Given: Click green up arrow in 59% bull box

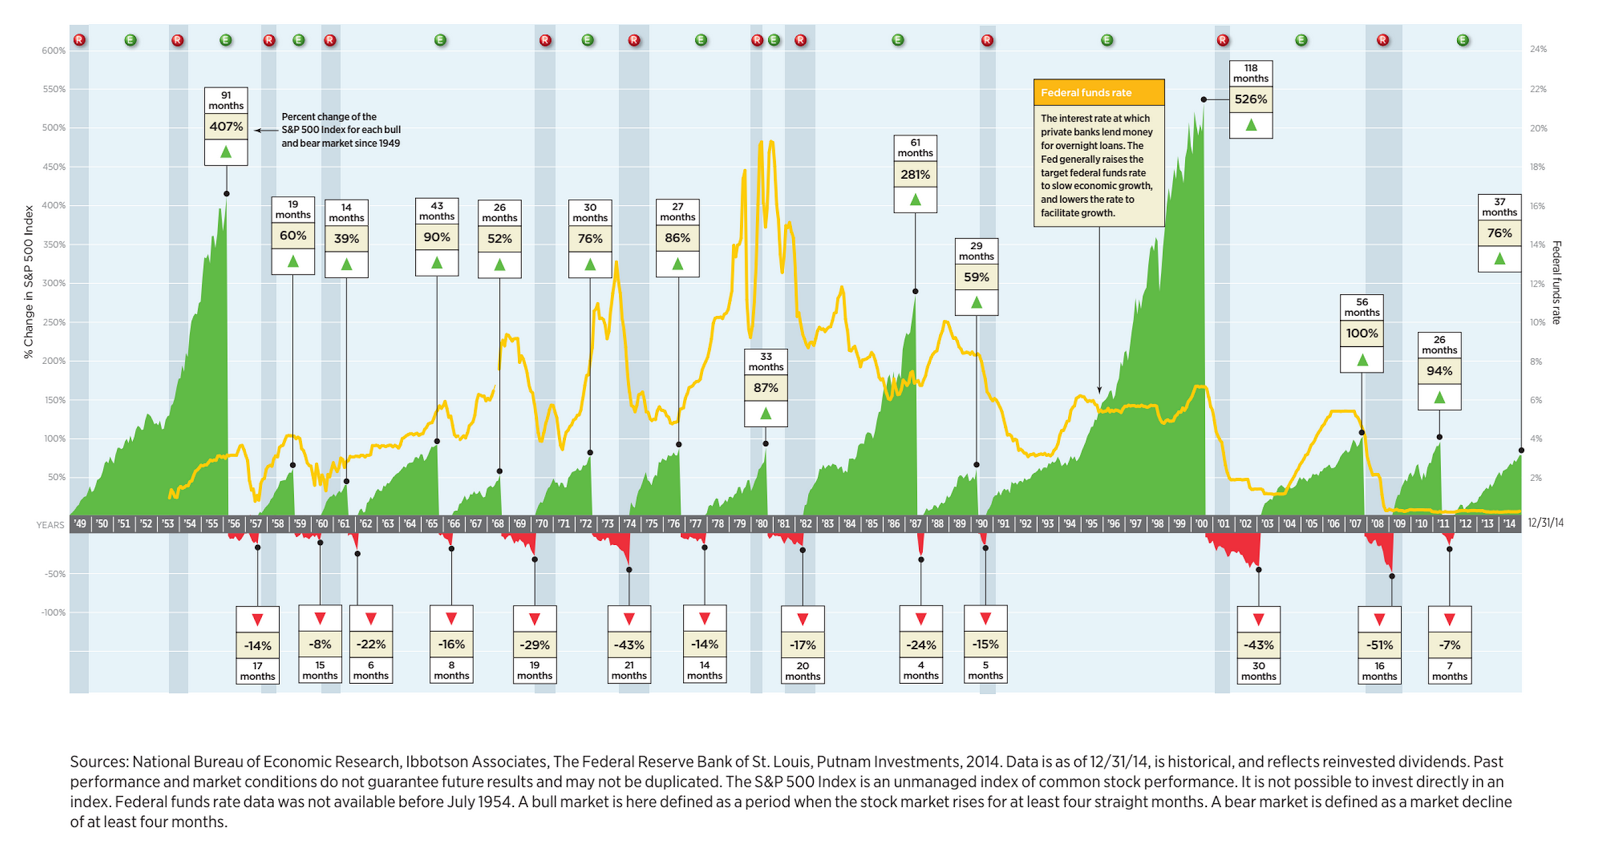Looking at the screenshot, I should (977, 303).
